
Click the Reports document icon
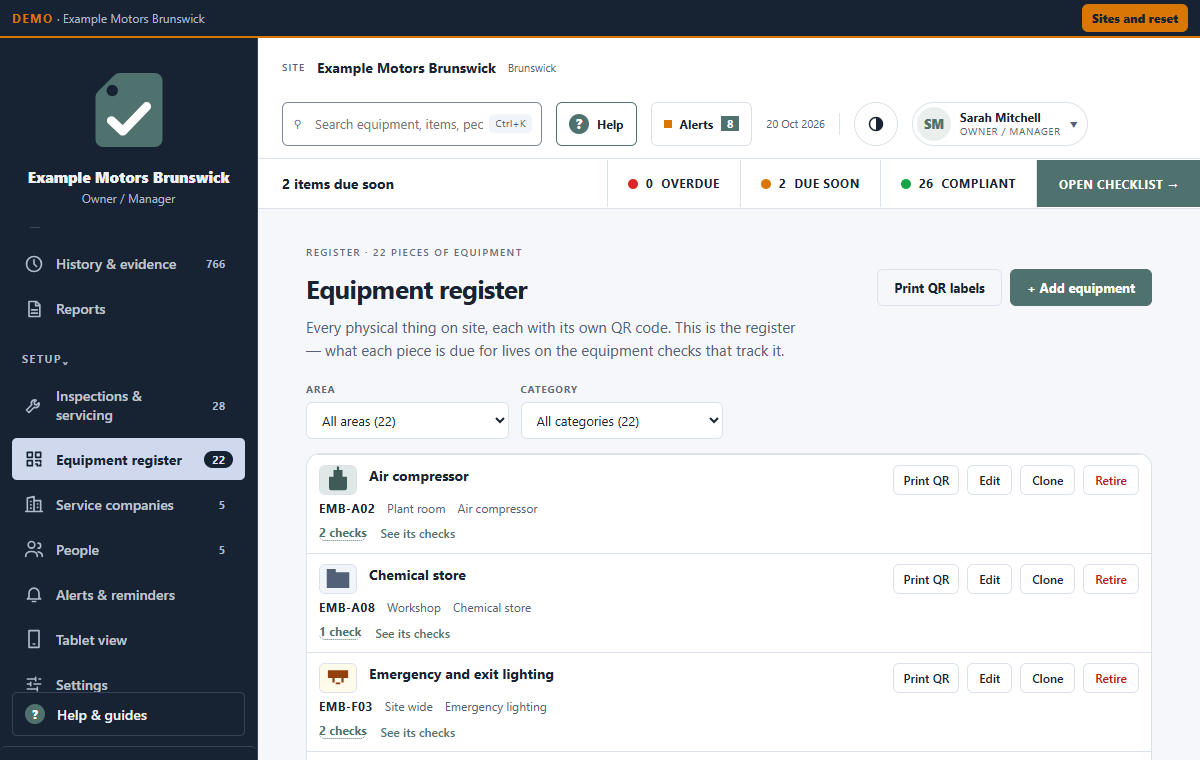click(x=34, y=309)
